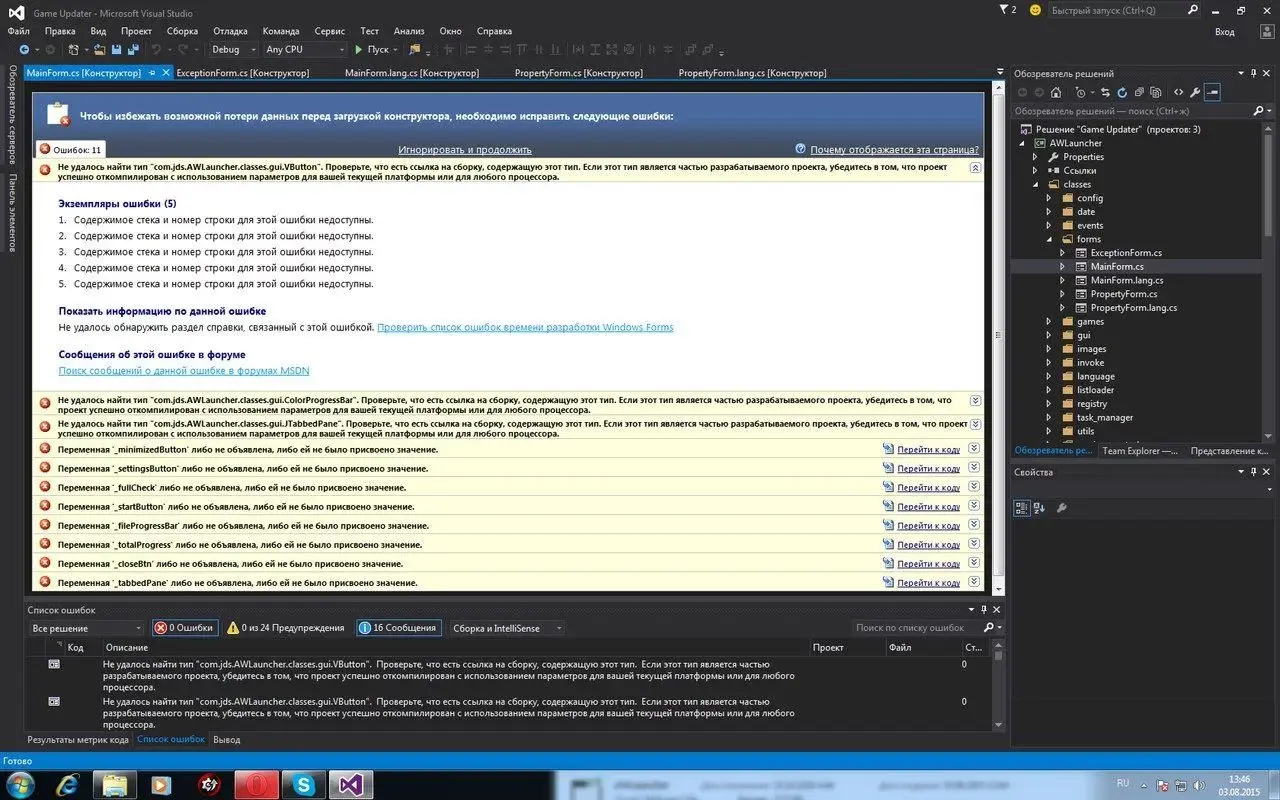Click the Properties wrench icon in Solution Explorer
1280x800 pixels.
click(1195, 92)
